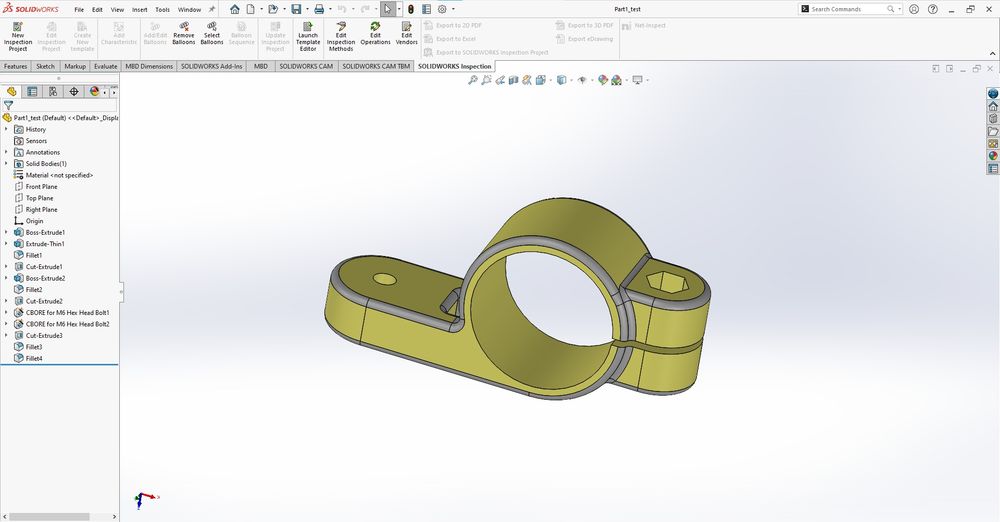The width and height of the screenshot is (1000, 522).
Task: Switch to the Sketch tab
Action: click(46, 66)
